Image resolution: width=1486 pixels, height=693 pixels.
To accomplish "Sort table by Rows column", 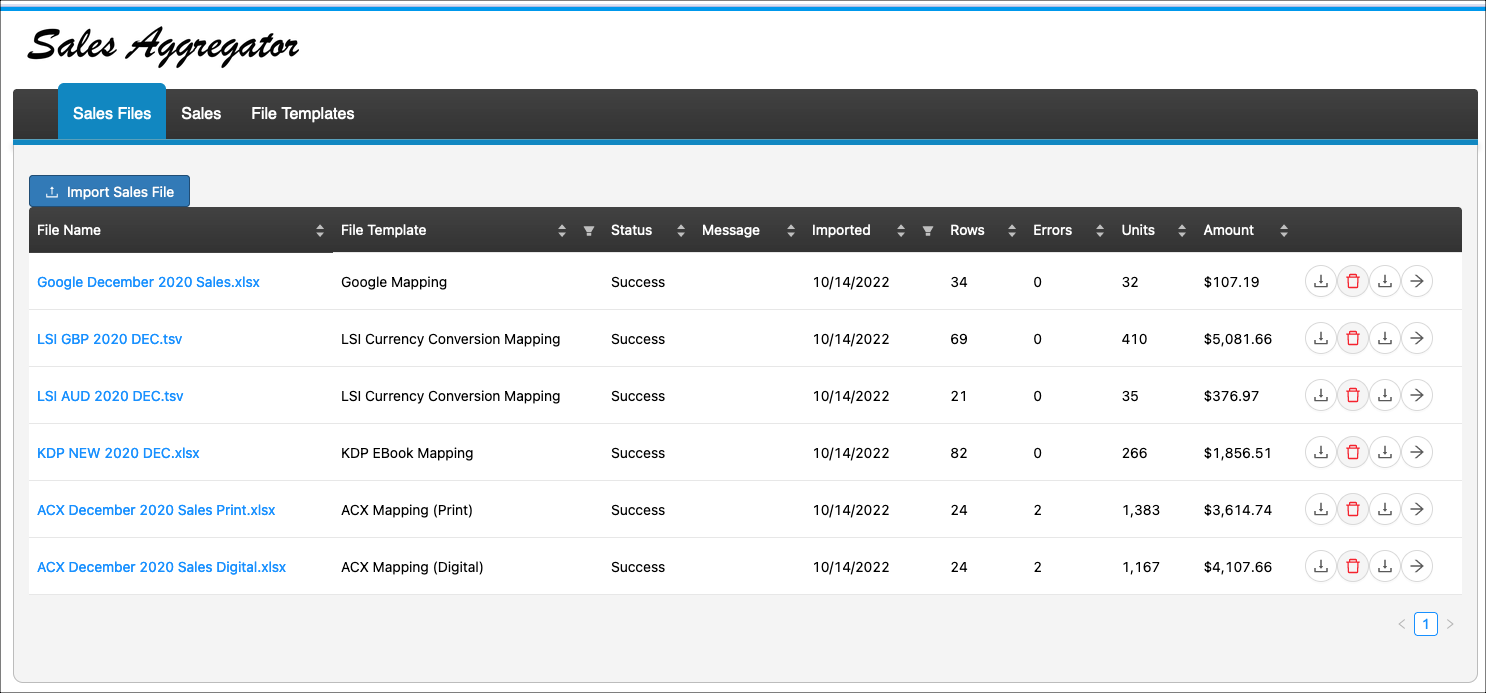I will click(1012, 231).
